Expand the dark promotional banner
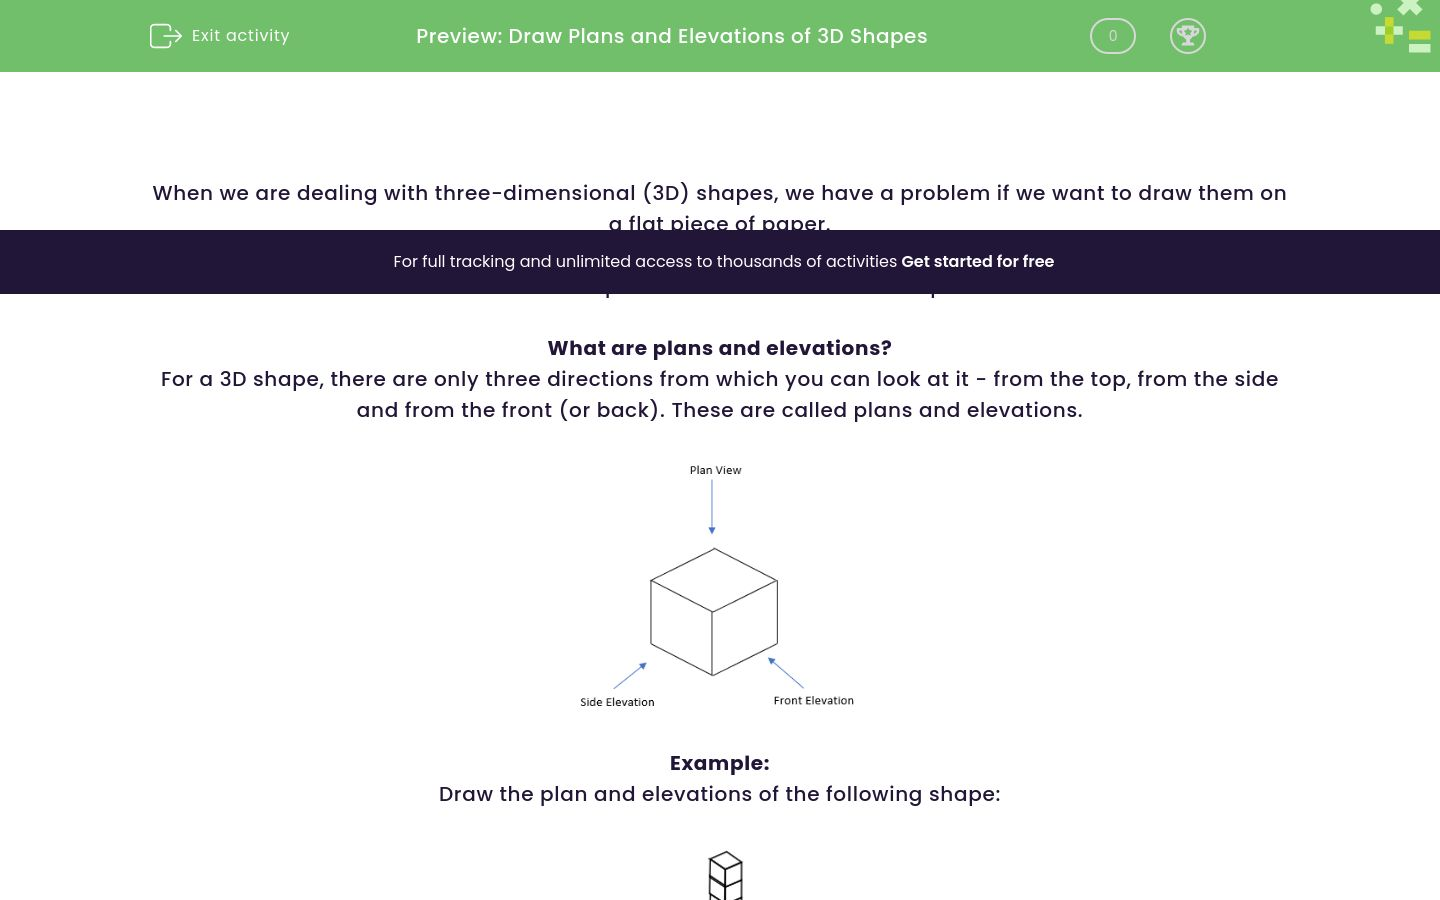The width and height of the screenshot is (1440, 900). (x=720, y=262)
